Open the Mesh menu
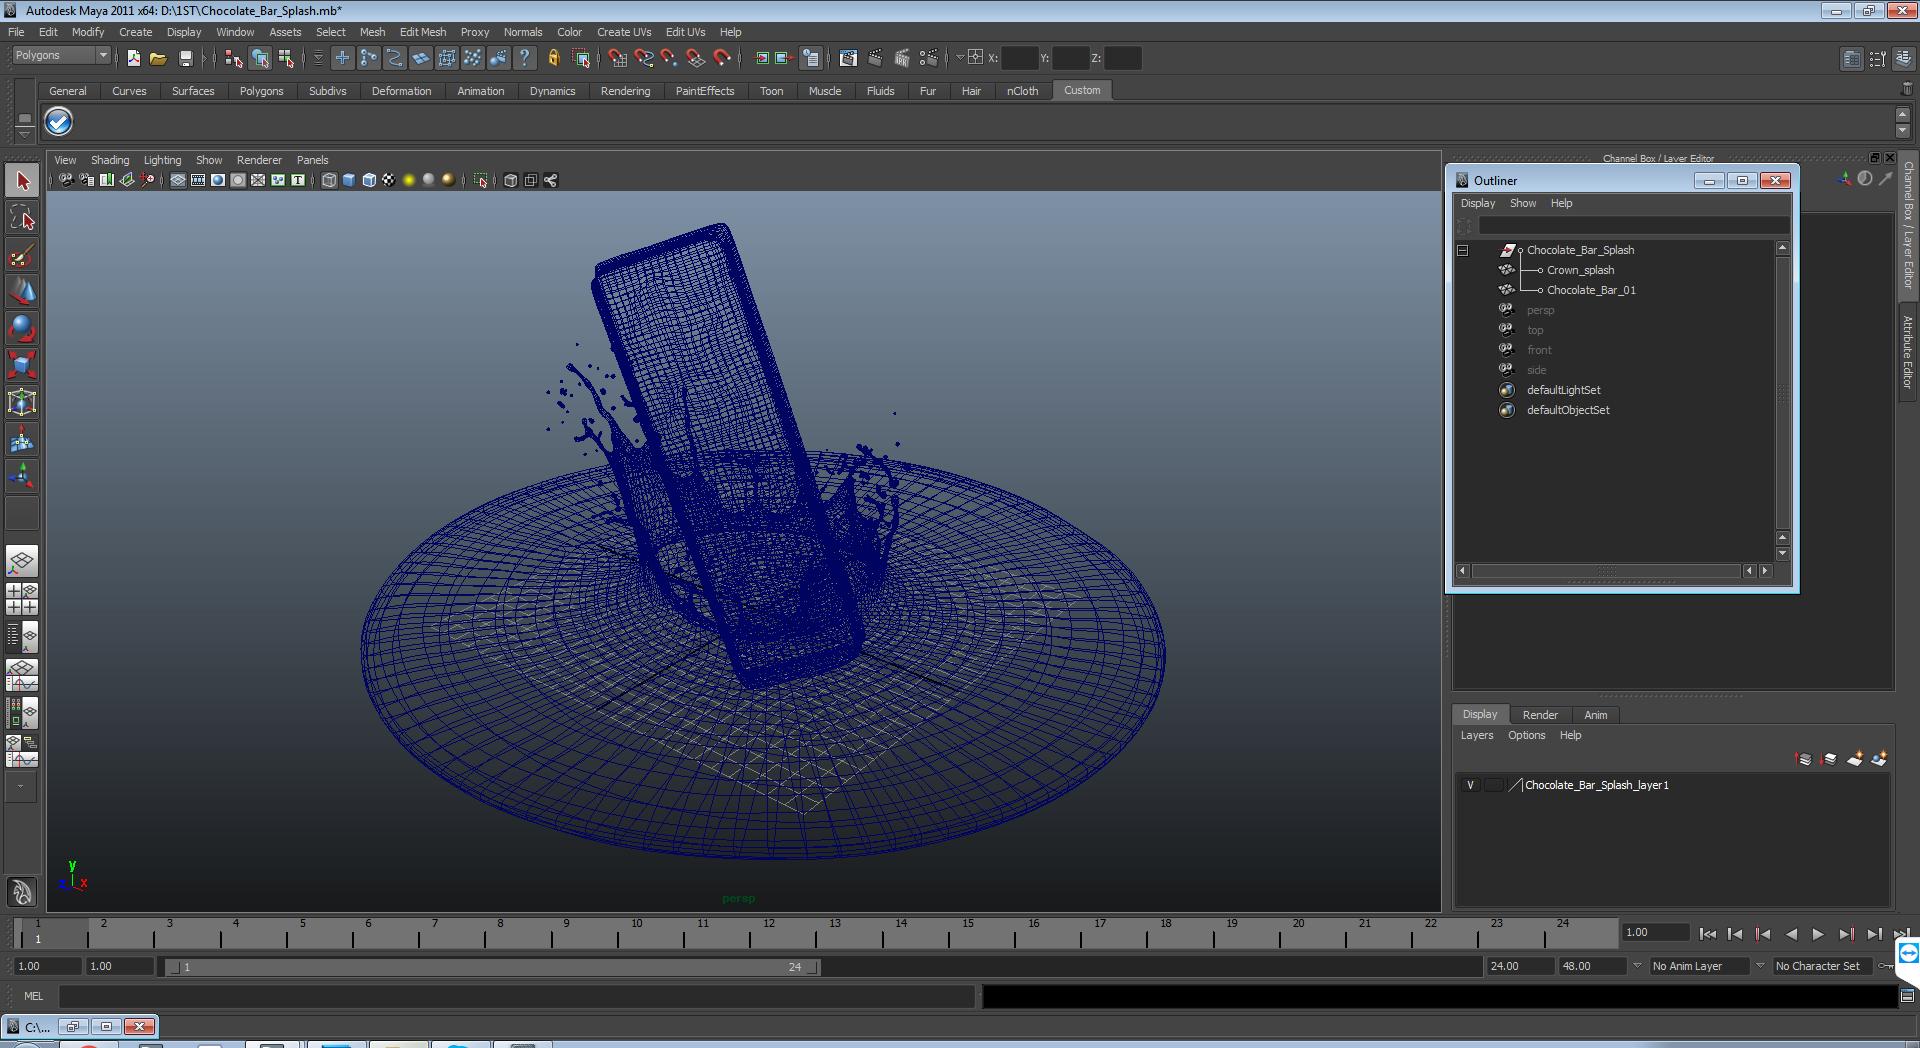 pyautogui.click(x=372, y=32)
